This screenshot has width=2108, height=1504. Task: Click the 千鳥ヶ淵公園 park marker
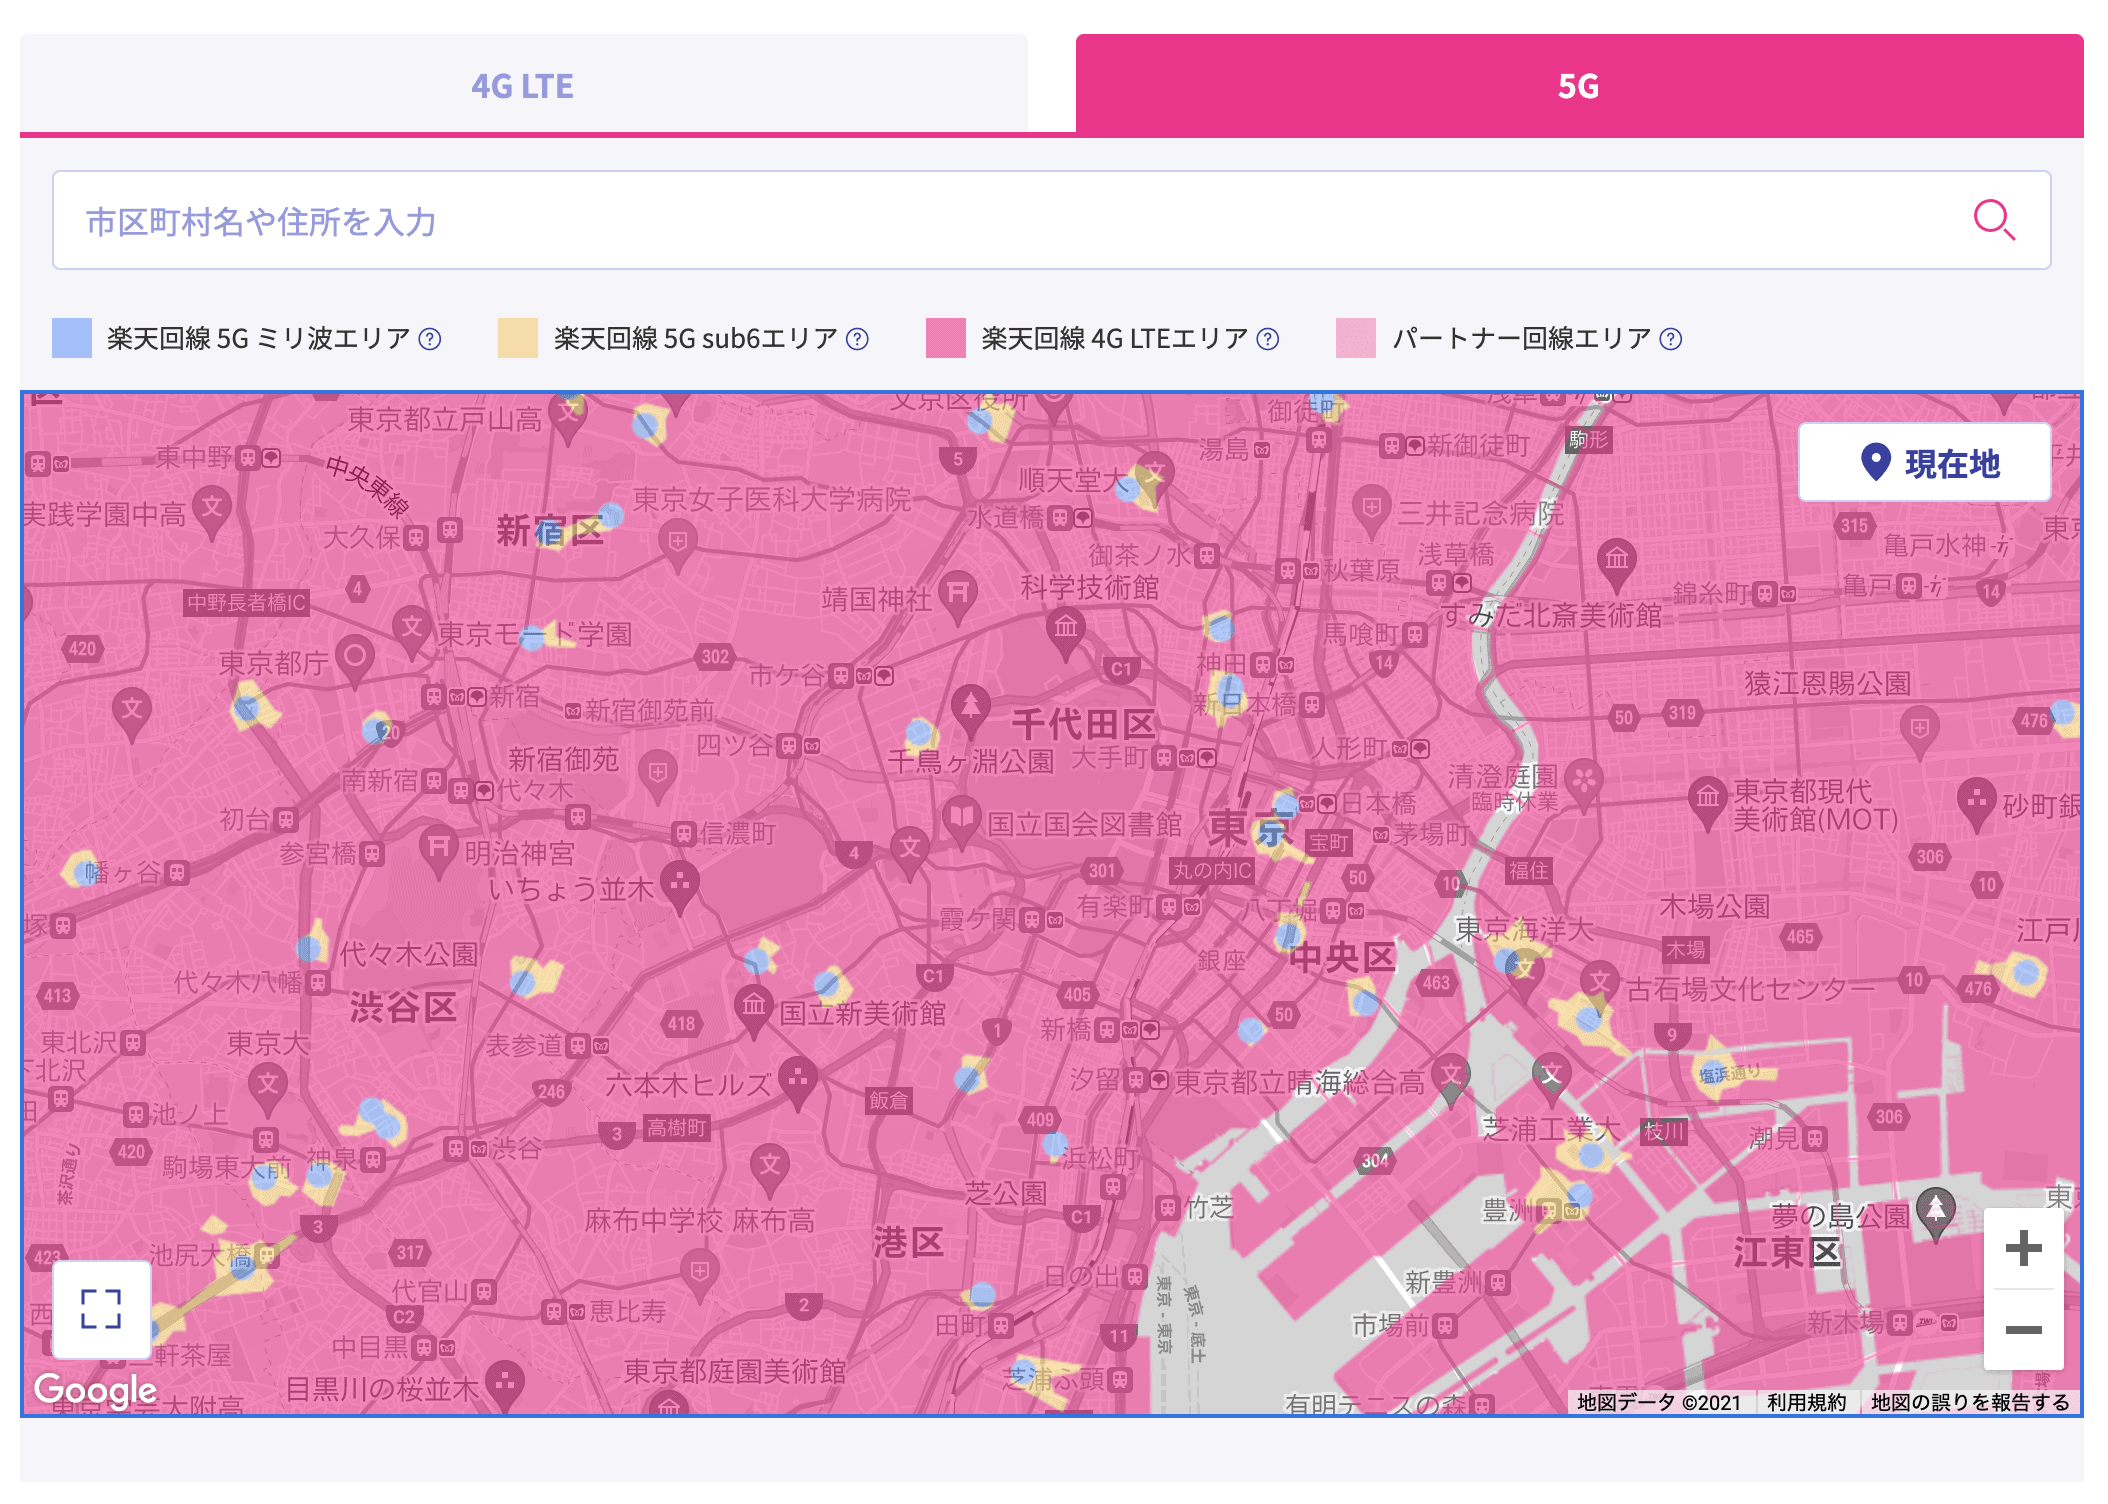(x=969, y=710)
